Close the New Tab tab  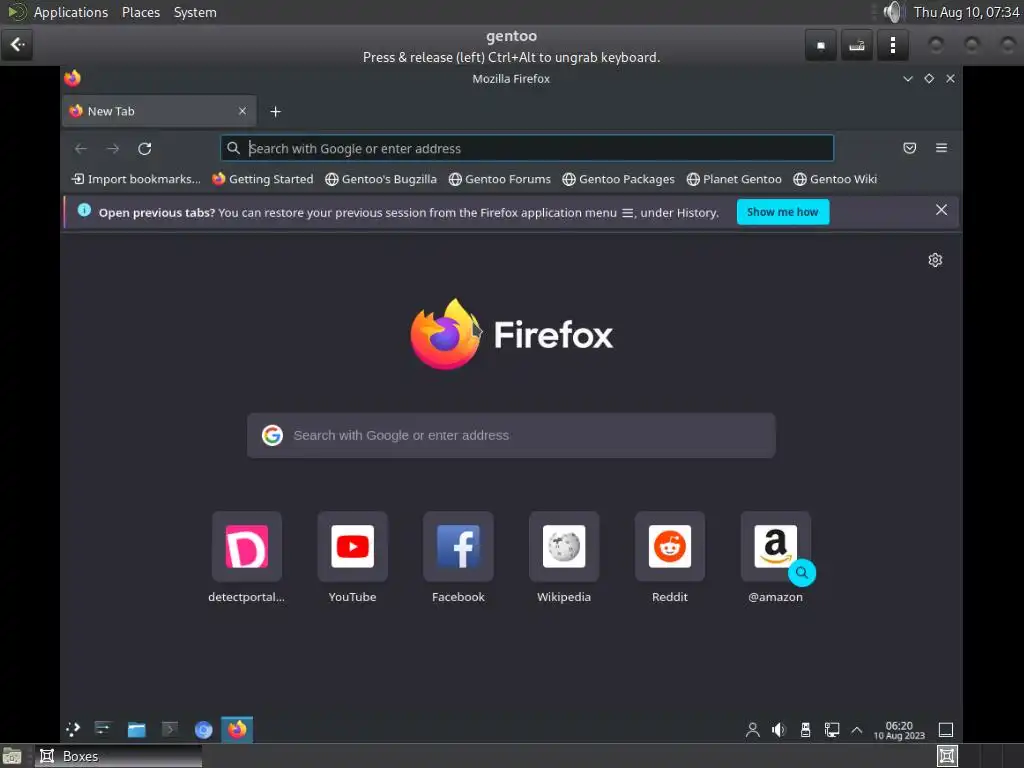point(242,111)
